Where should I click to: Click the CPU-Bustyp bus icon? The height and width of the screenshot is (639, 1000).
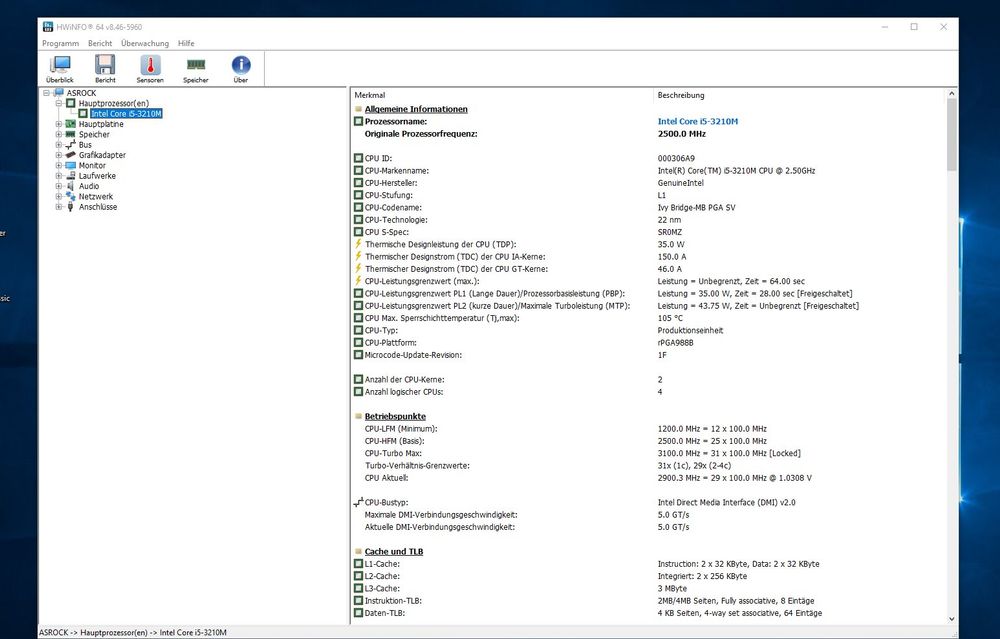coord(358,503)
